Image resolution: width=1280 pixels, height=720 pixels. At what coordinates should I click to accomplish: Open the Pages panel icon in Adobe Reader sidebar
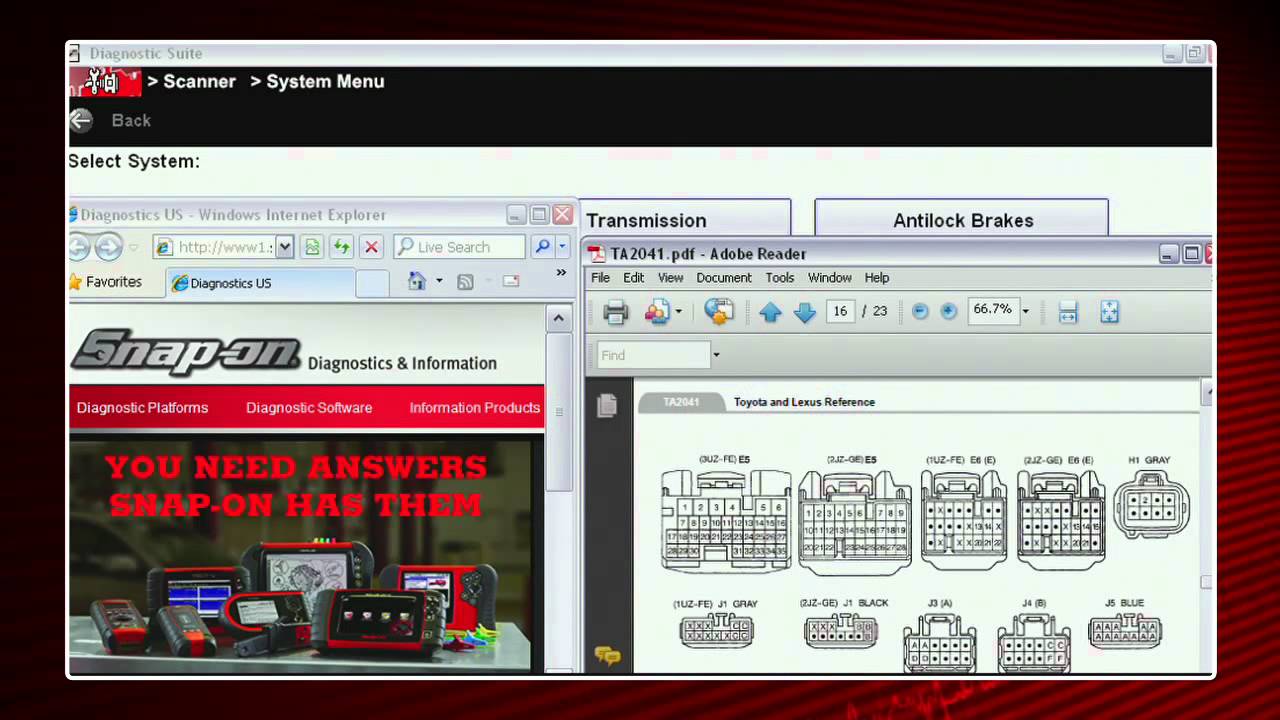[607, 405]
